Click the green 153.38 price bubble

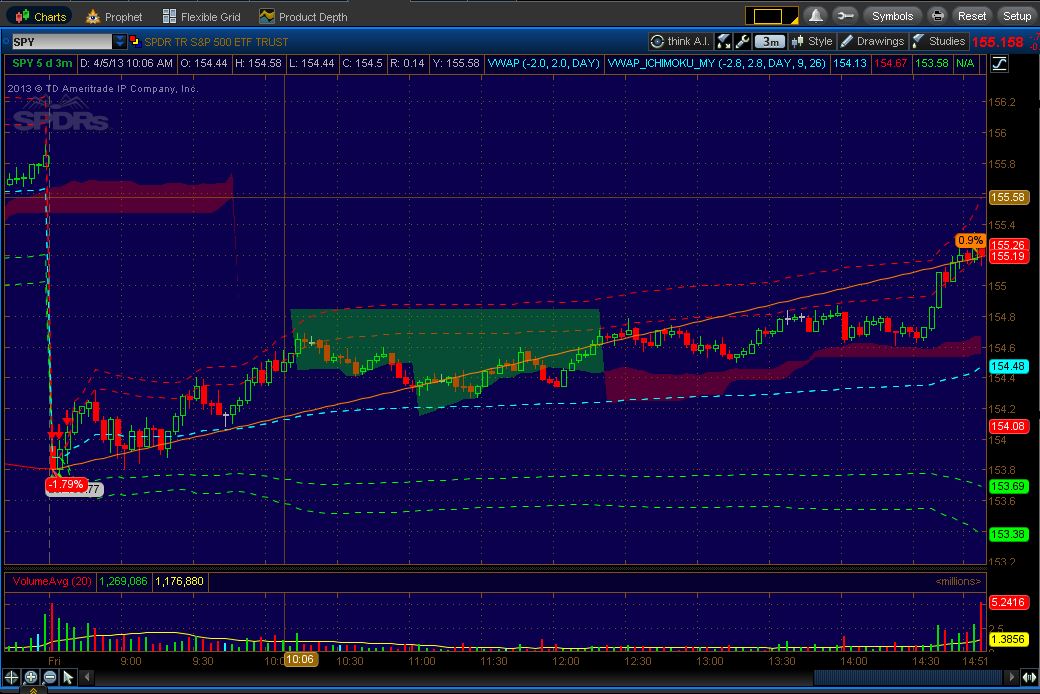click(x=1008, y=534)
